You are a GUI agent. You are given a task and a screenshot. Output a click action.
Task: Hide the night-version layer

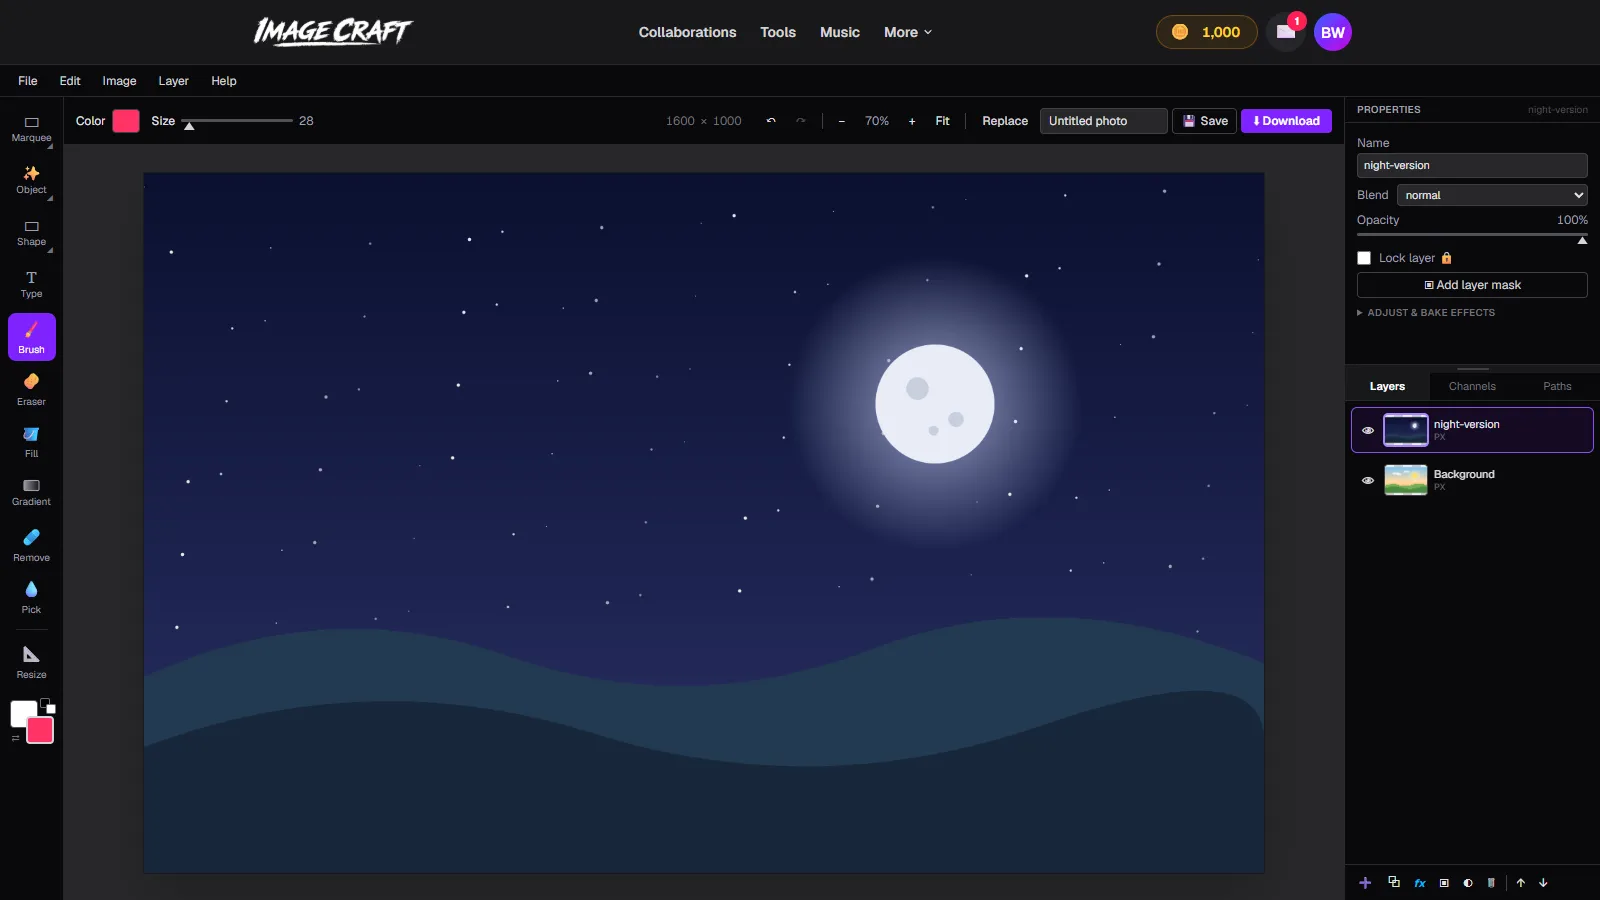click(1368, 430)
